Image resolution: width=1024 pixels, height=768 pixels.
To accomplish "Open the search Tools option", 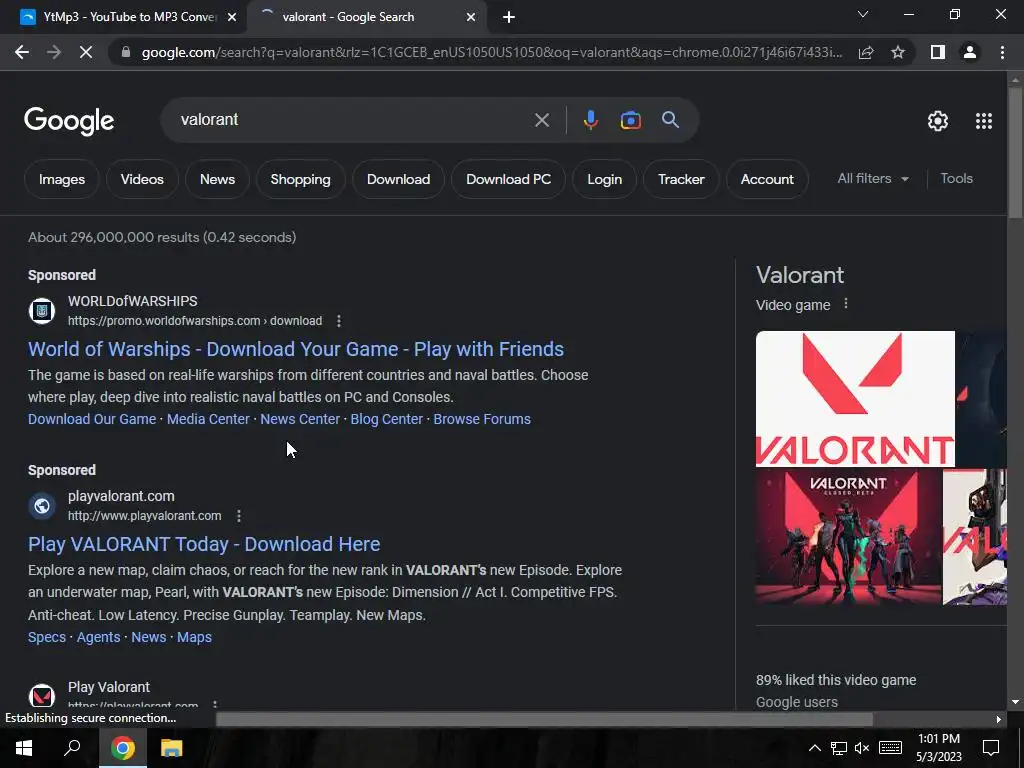I will 956,178.
